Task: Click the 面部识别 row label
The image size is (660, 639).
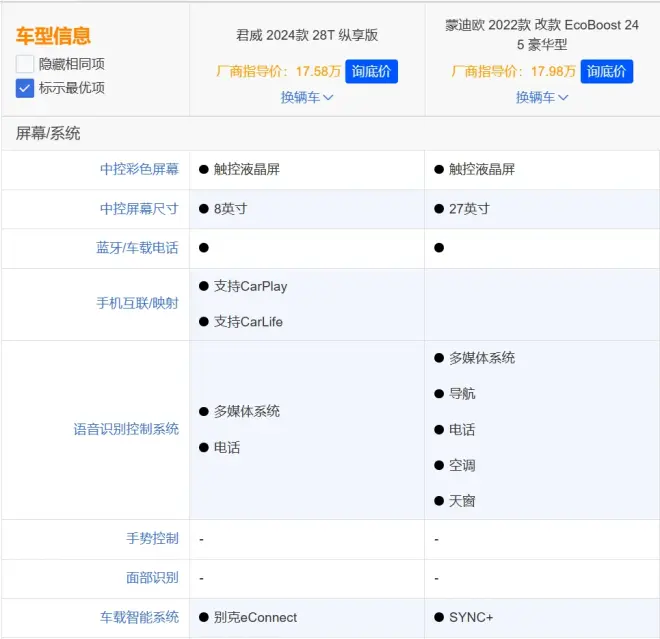Action: coord(152,578)
